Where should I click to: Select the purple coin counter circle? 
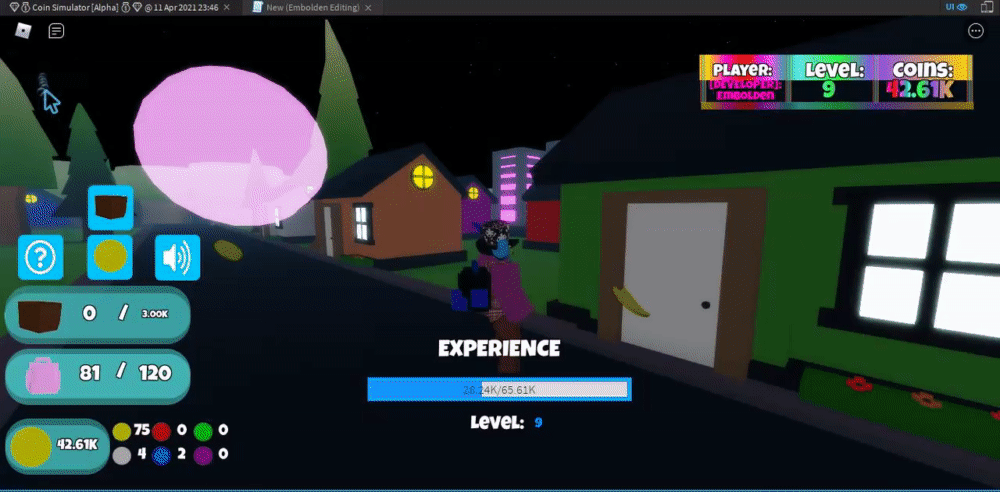click(x=203, y=456)
